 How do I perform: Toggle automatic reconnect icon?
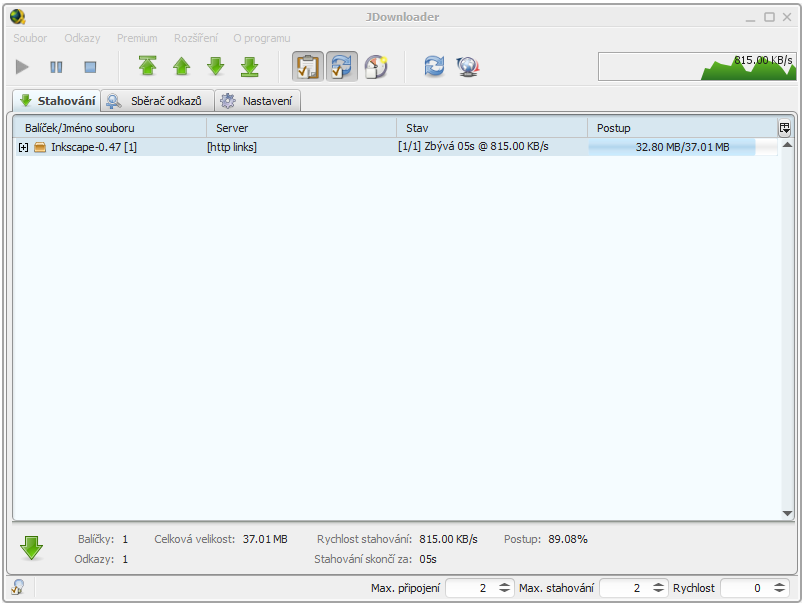tap(342, 66)
